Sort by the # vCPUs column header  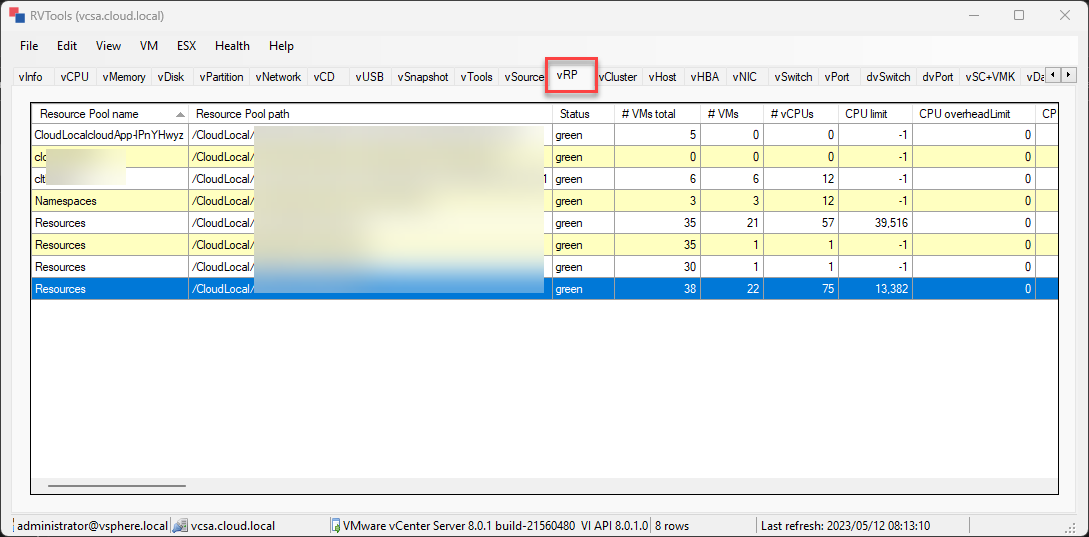pos(801,114)
